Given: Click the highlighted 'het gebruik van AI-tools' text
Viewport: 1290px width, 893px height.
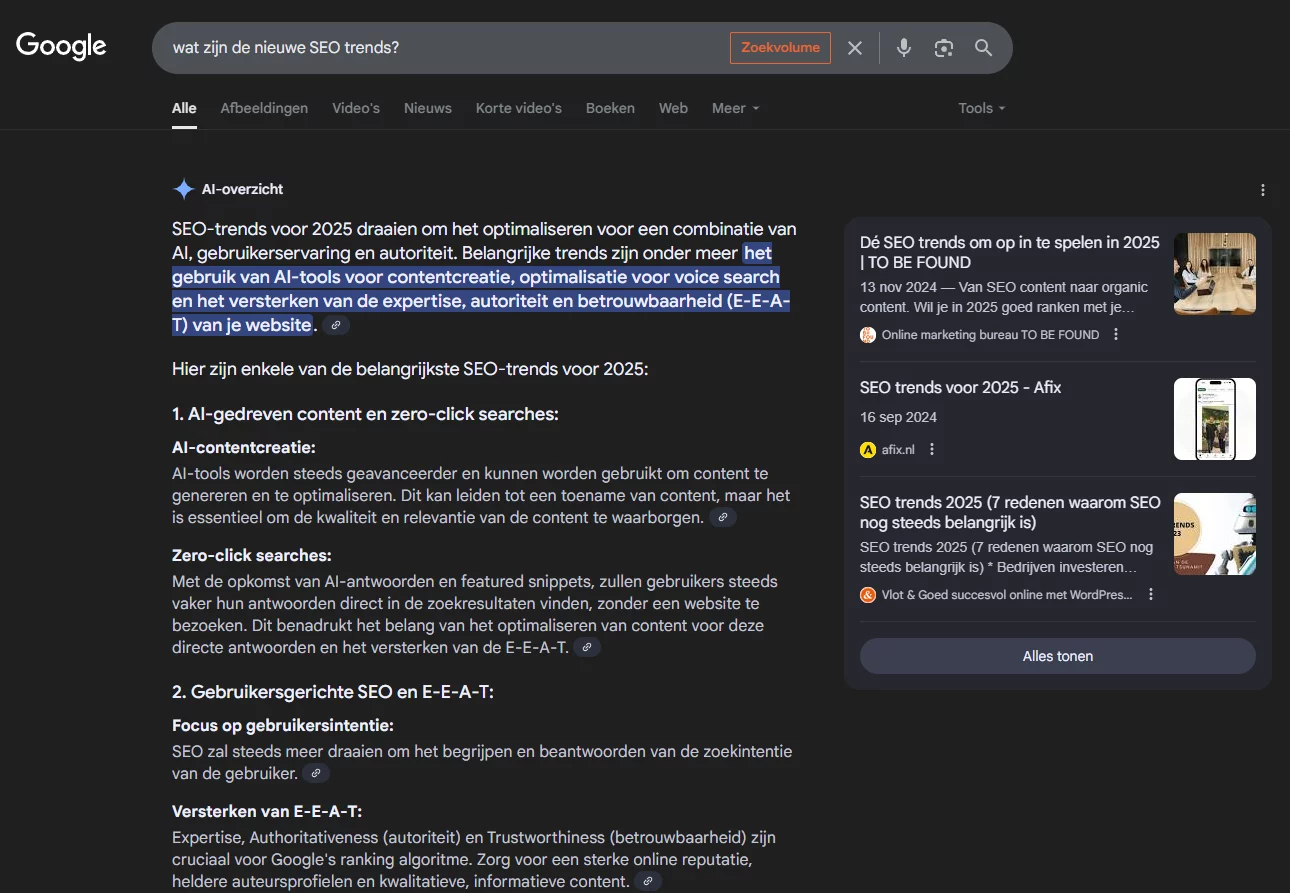Looking at the screenshot, I should [482, 289].
